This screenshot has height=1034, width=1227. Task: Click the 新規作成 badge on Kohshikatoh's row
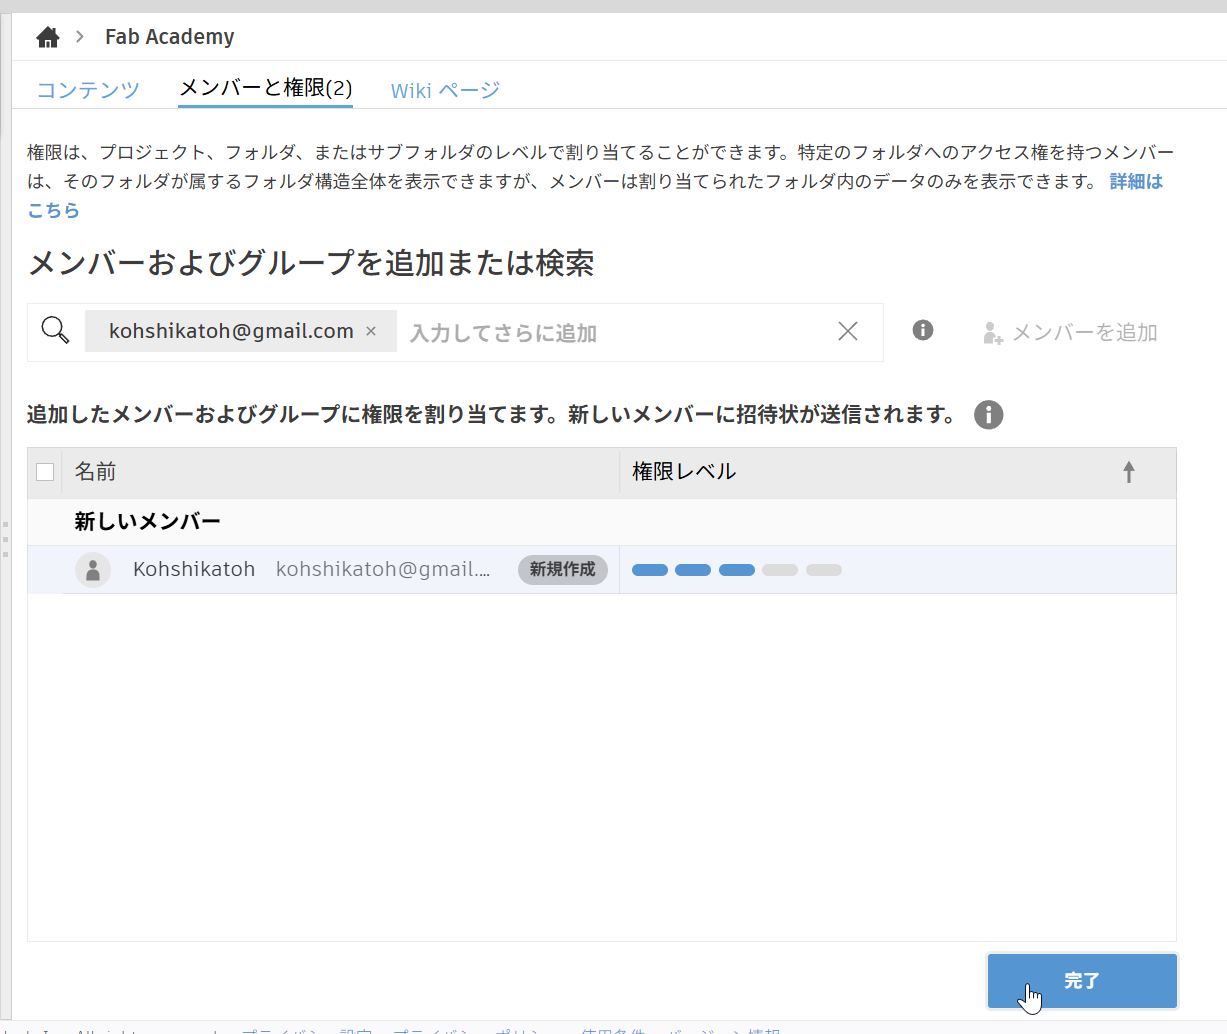point(562,569)
